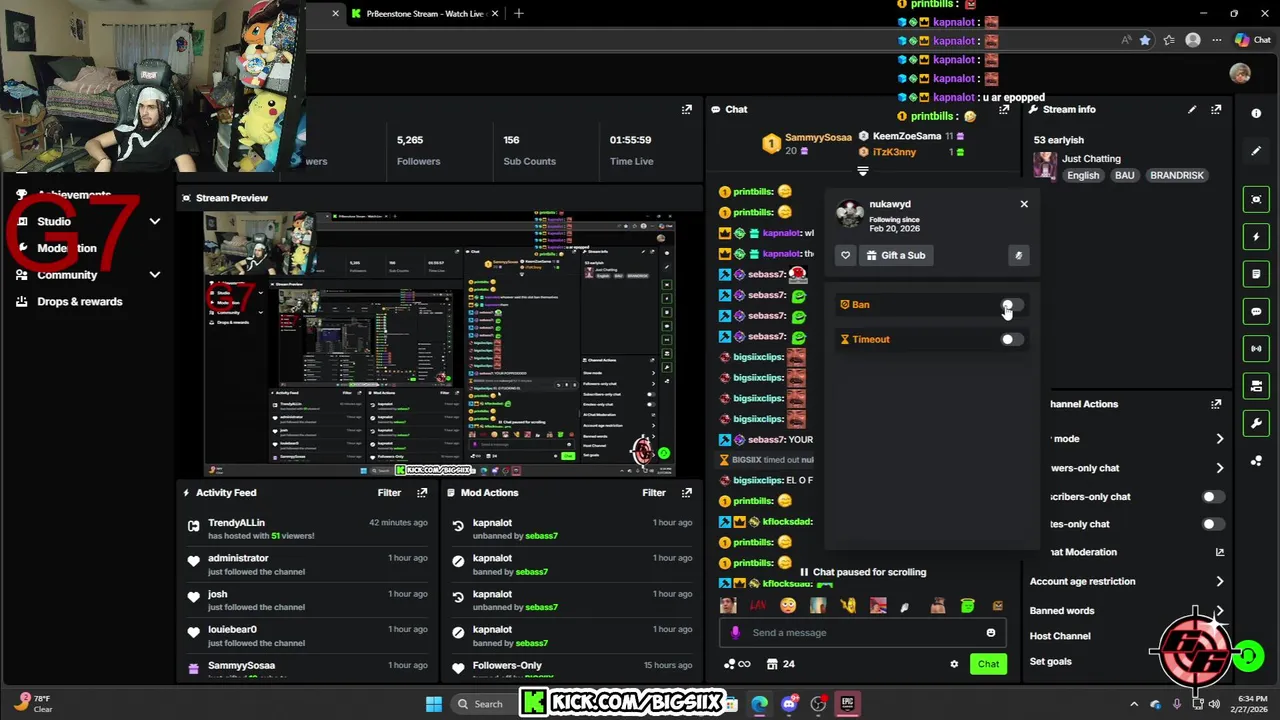The height and width of the screenshot is (720, 1280).
Task: Click the Send a message field
Action: [862, 632]
